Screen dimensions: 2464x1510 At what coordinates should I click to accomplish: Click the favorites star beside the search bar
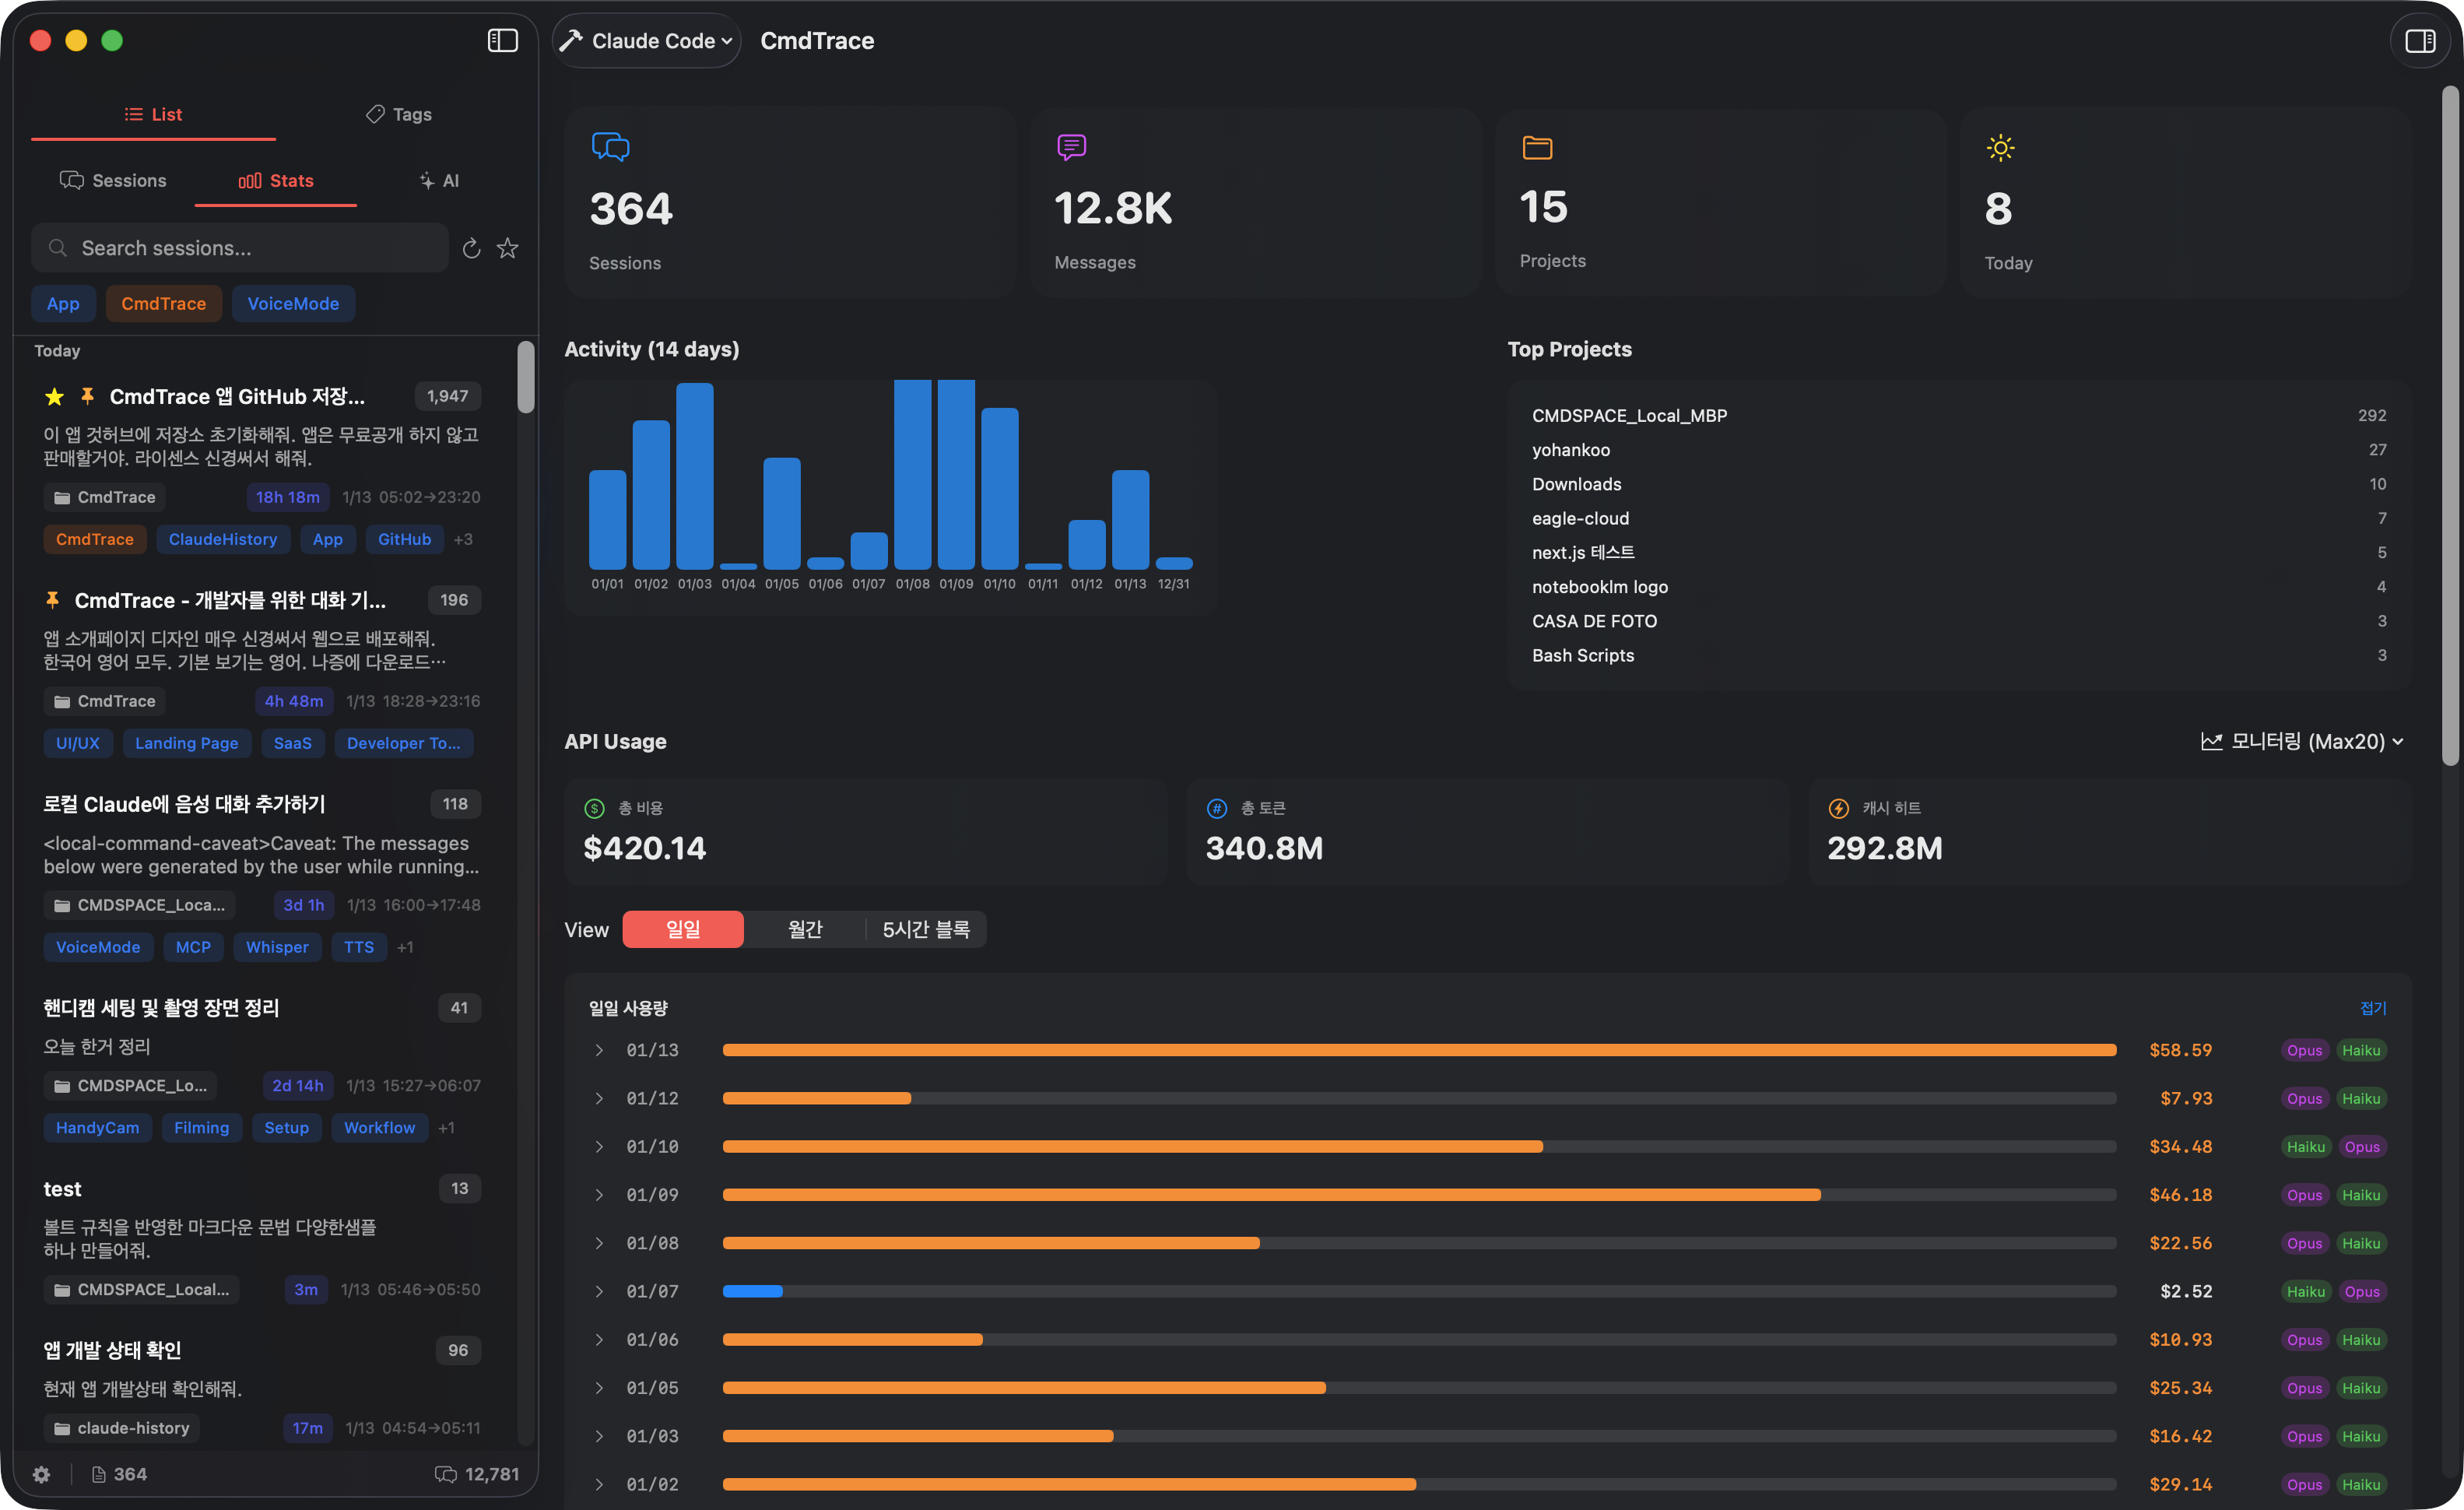507,248
